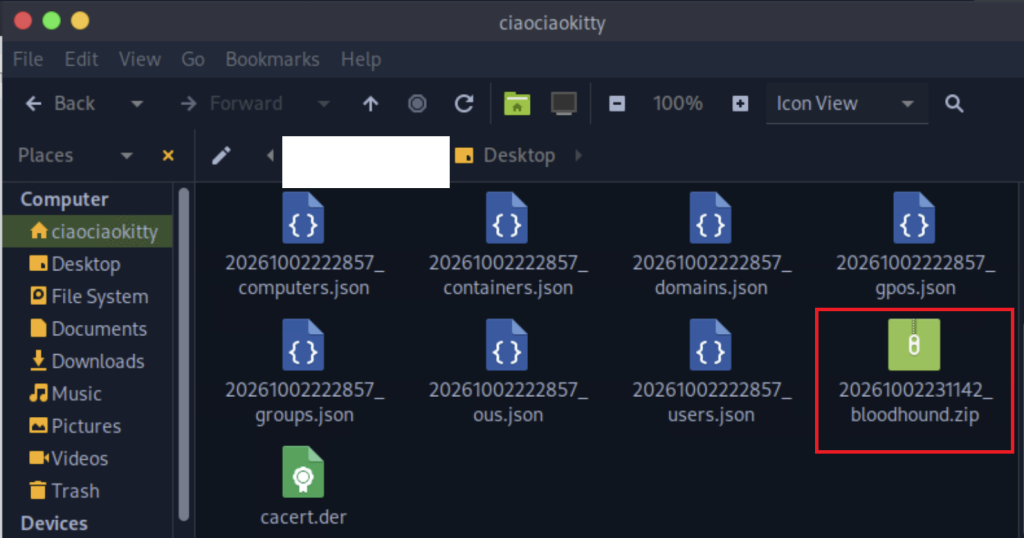Select the domains.json file icon
Viewport: 1024px width, 538px height.
pyautogui.click(x=711, y=218)
